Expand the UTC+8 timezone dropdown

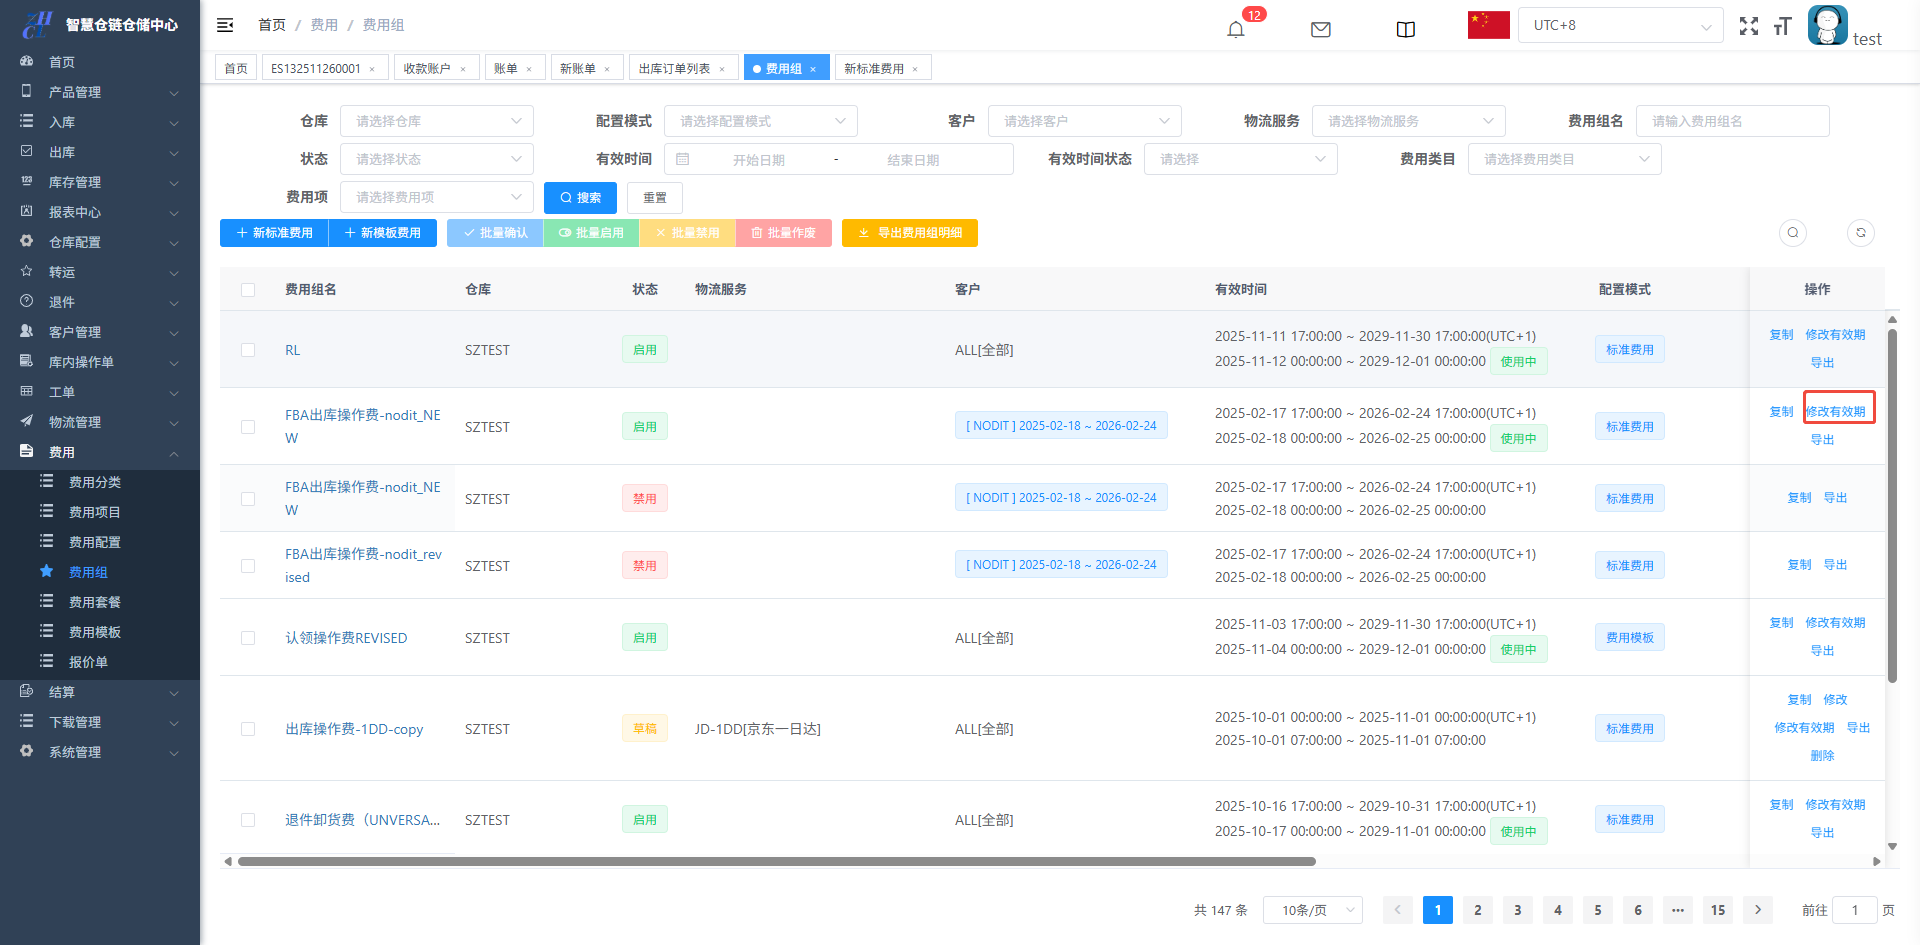click(x=1620, y=25)
